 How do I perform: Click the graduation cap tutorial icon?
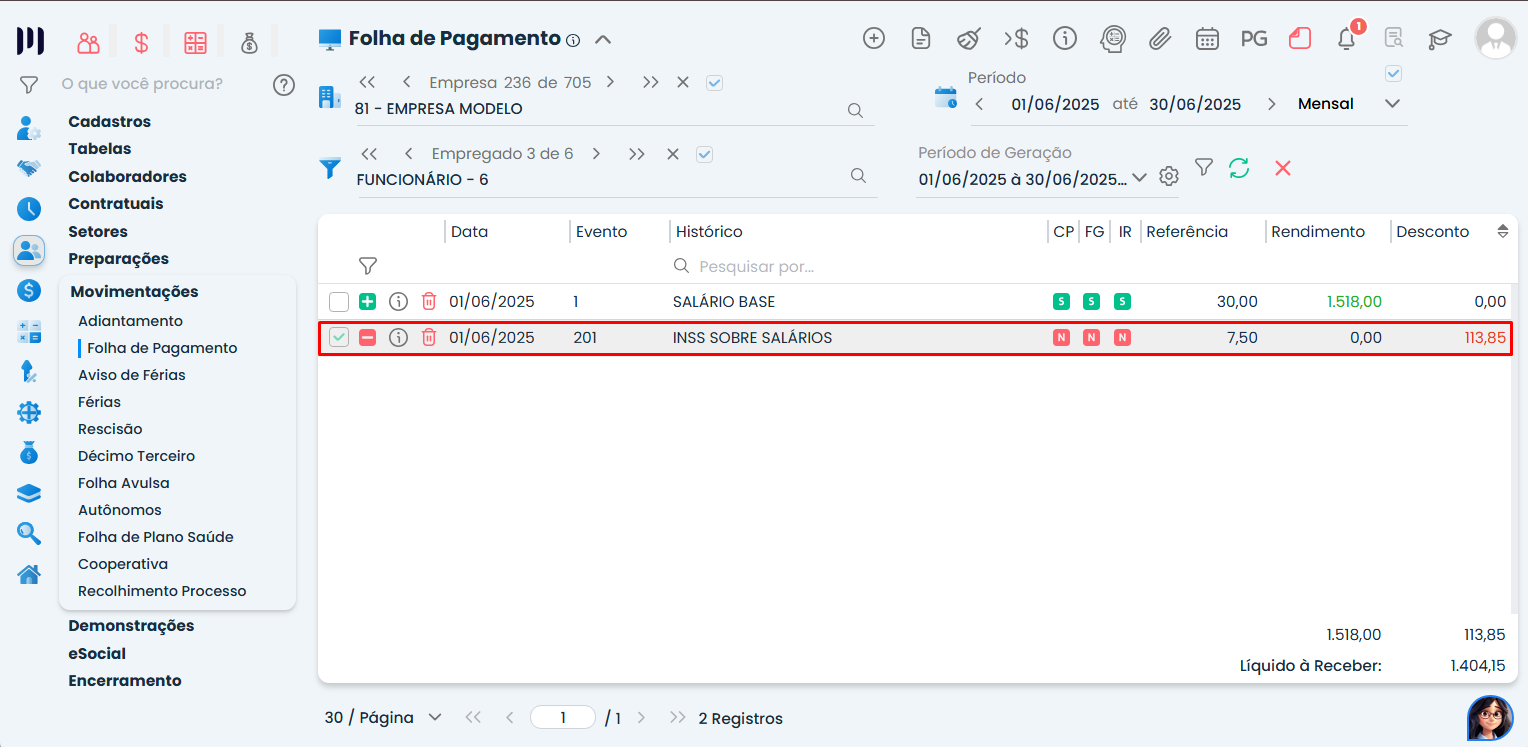(x=1439, y=39)
